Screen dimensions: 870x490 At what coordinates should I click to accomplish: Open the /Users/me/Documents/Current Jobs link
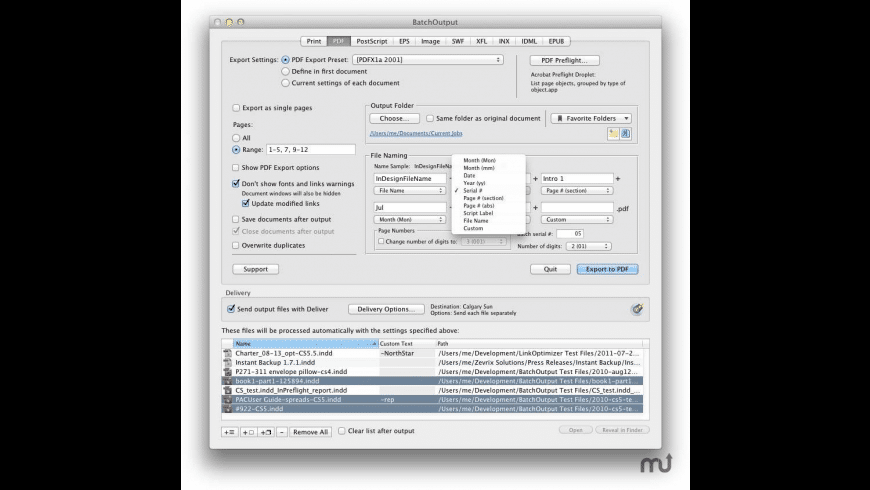(x=416, y=134)
